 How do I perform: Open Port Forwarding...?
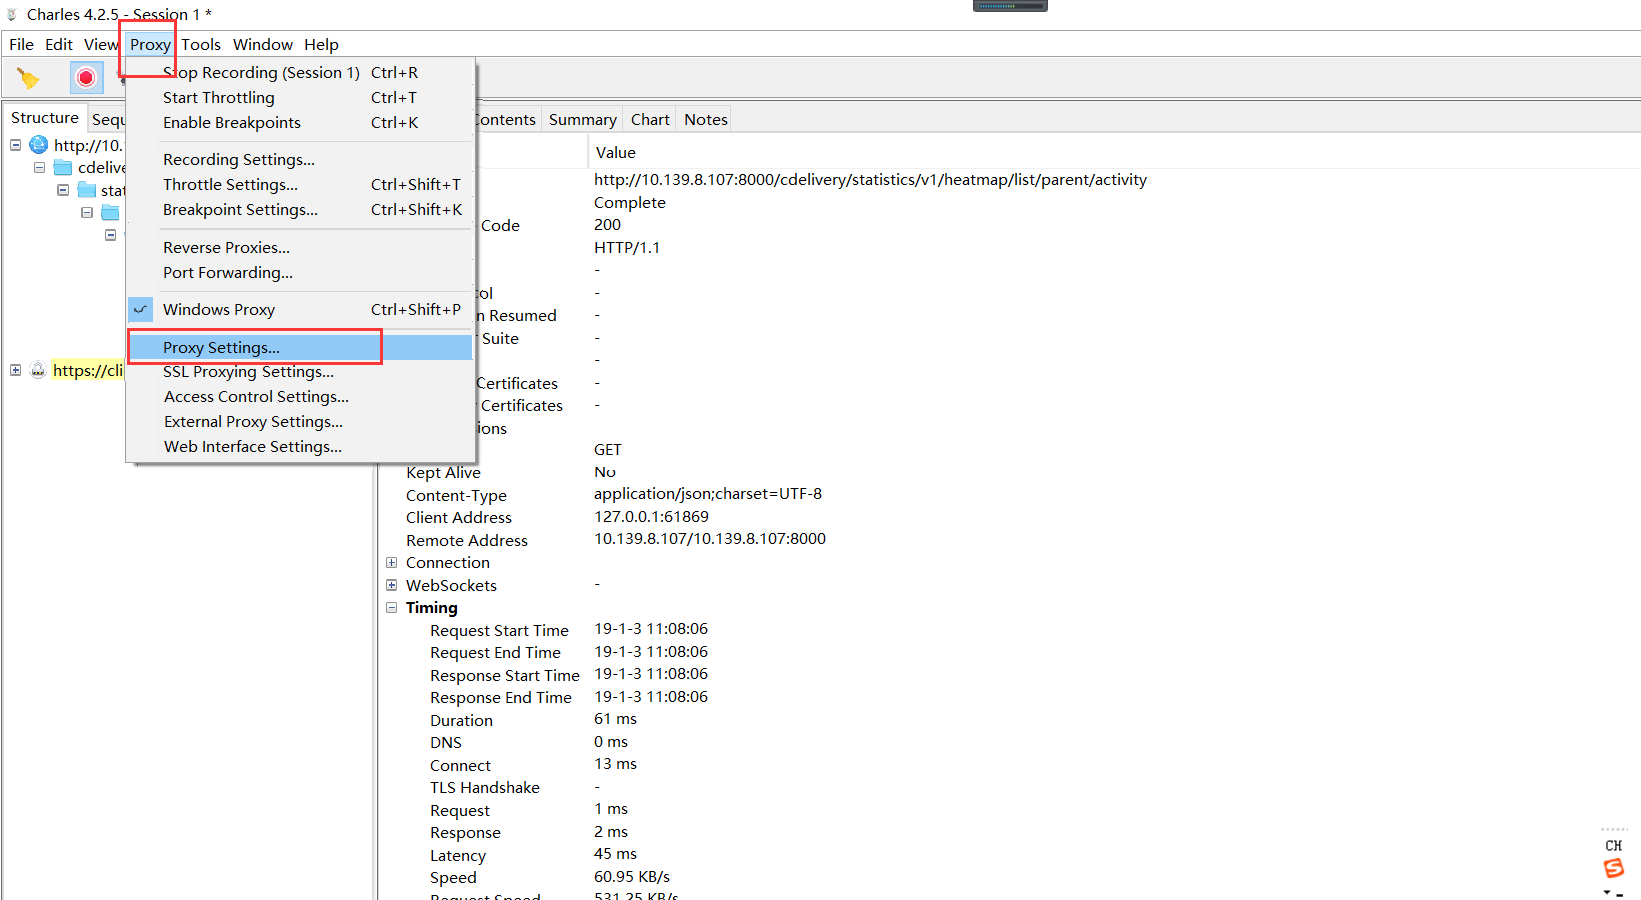coord(300,272)
